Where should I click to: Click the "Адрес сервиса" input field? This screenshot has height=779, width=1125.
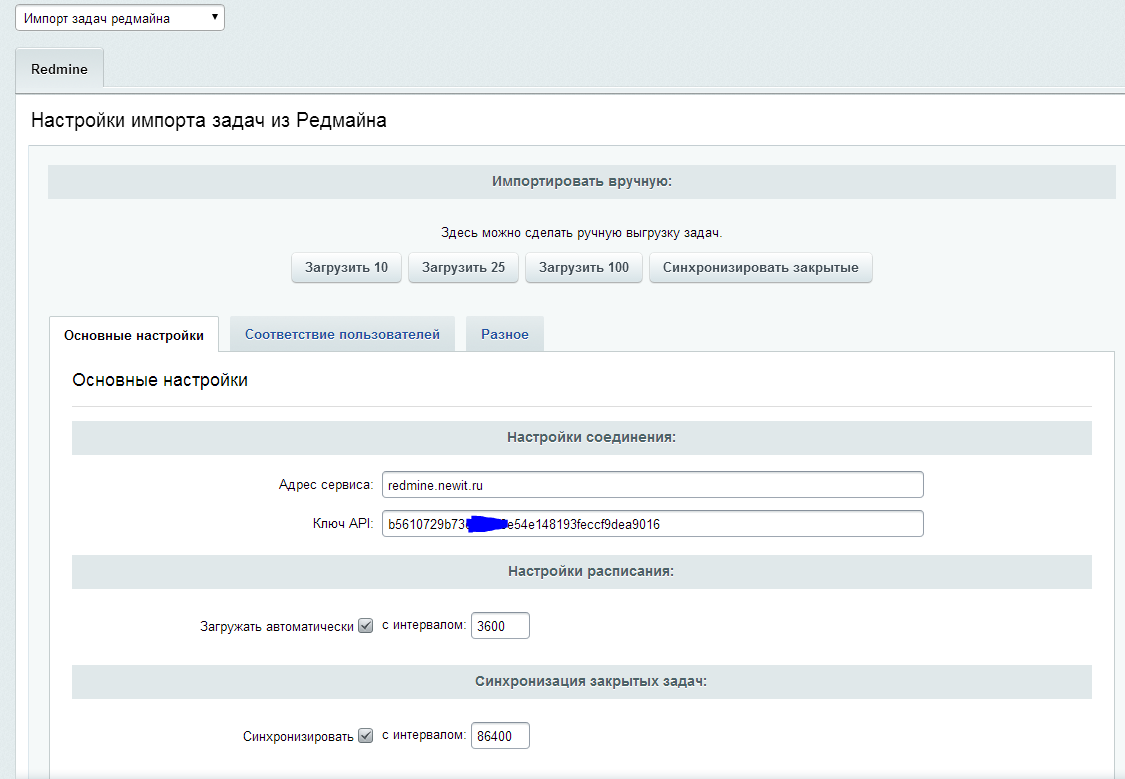[650, 484]
